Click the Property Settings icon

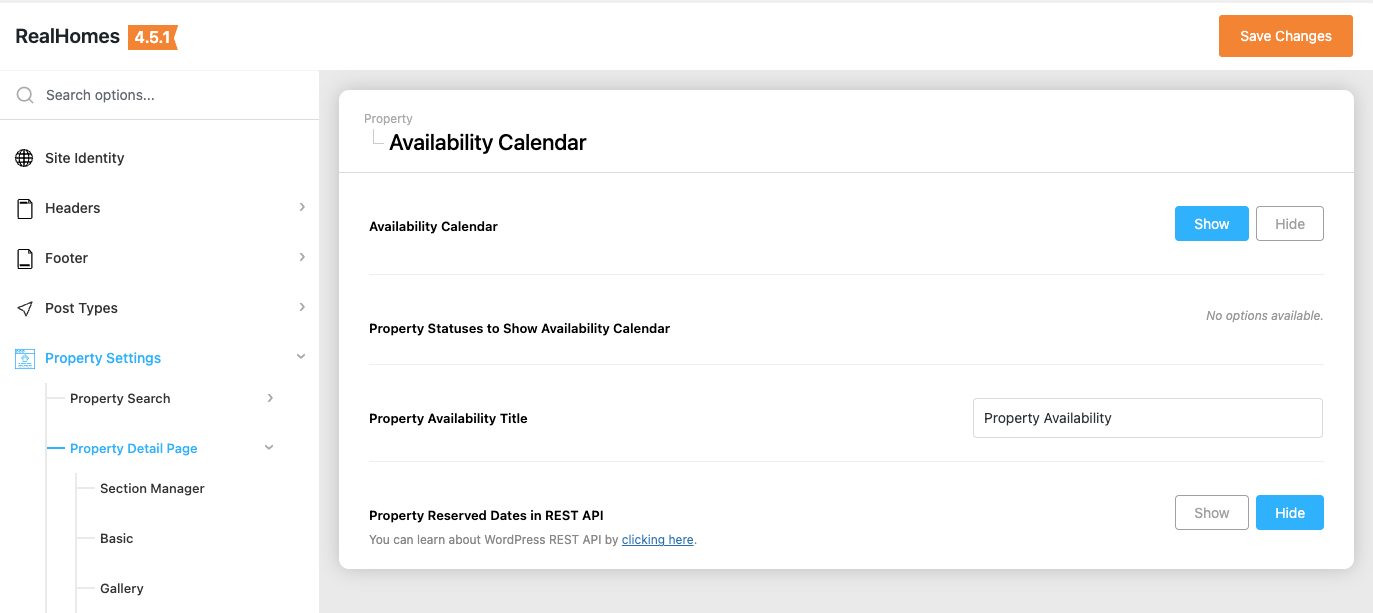(x=25, y=358)
